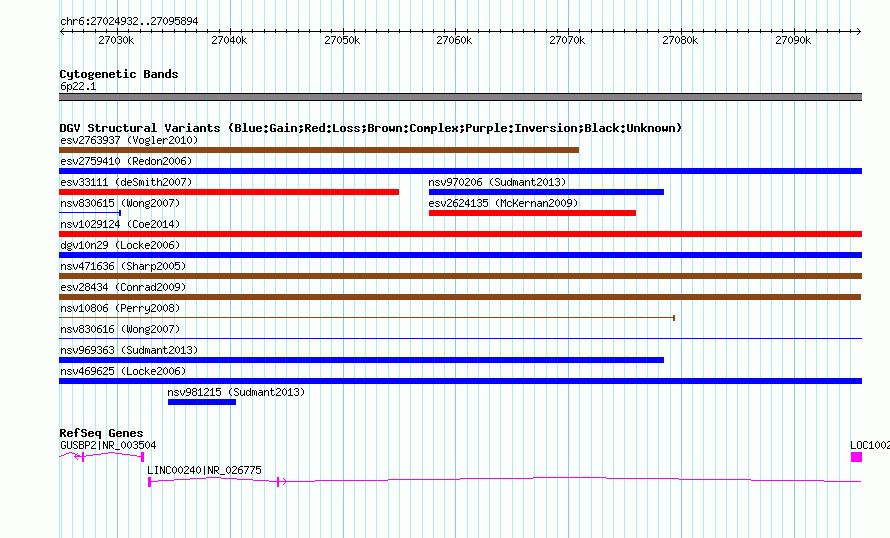
Task: Click the LINC00240|NR_026775 gene label
Action: pyautogui.click(x=204, y=470)
